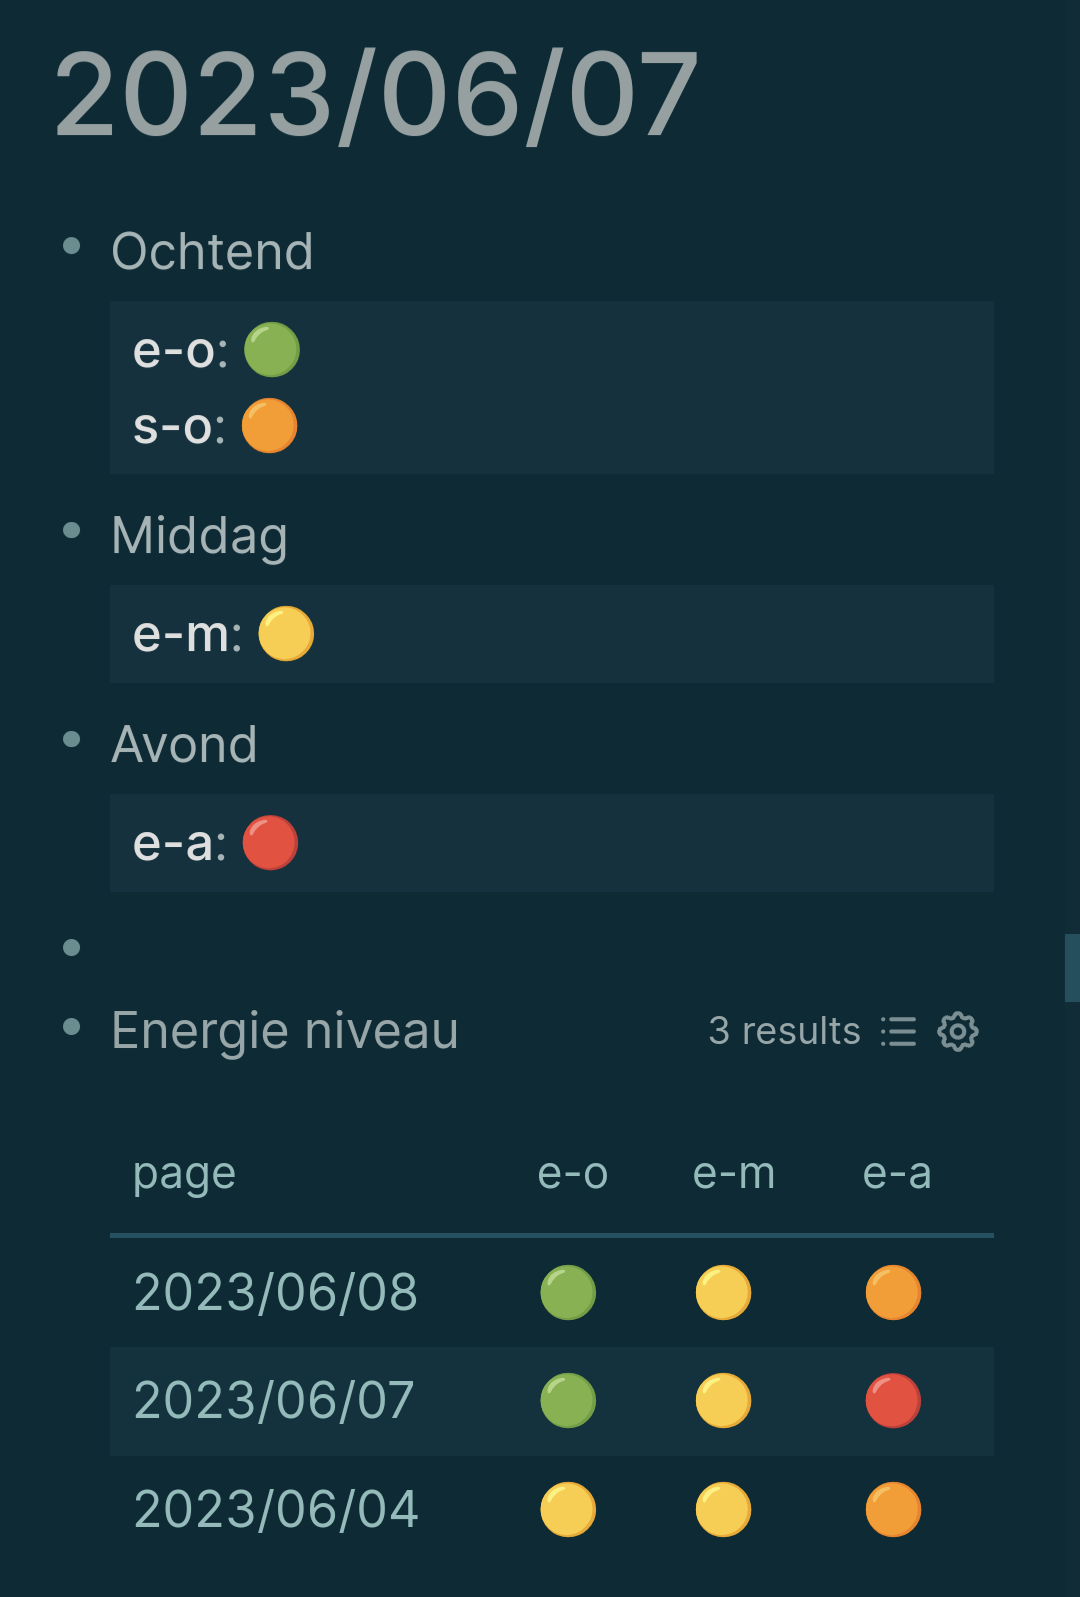Sort table by the e-a column header
The width and height of the screenshot is (1080, 1597).
pos(897,1173)
